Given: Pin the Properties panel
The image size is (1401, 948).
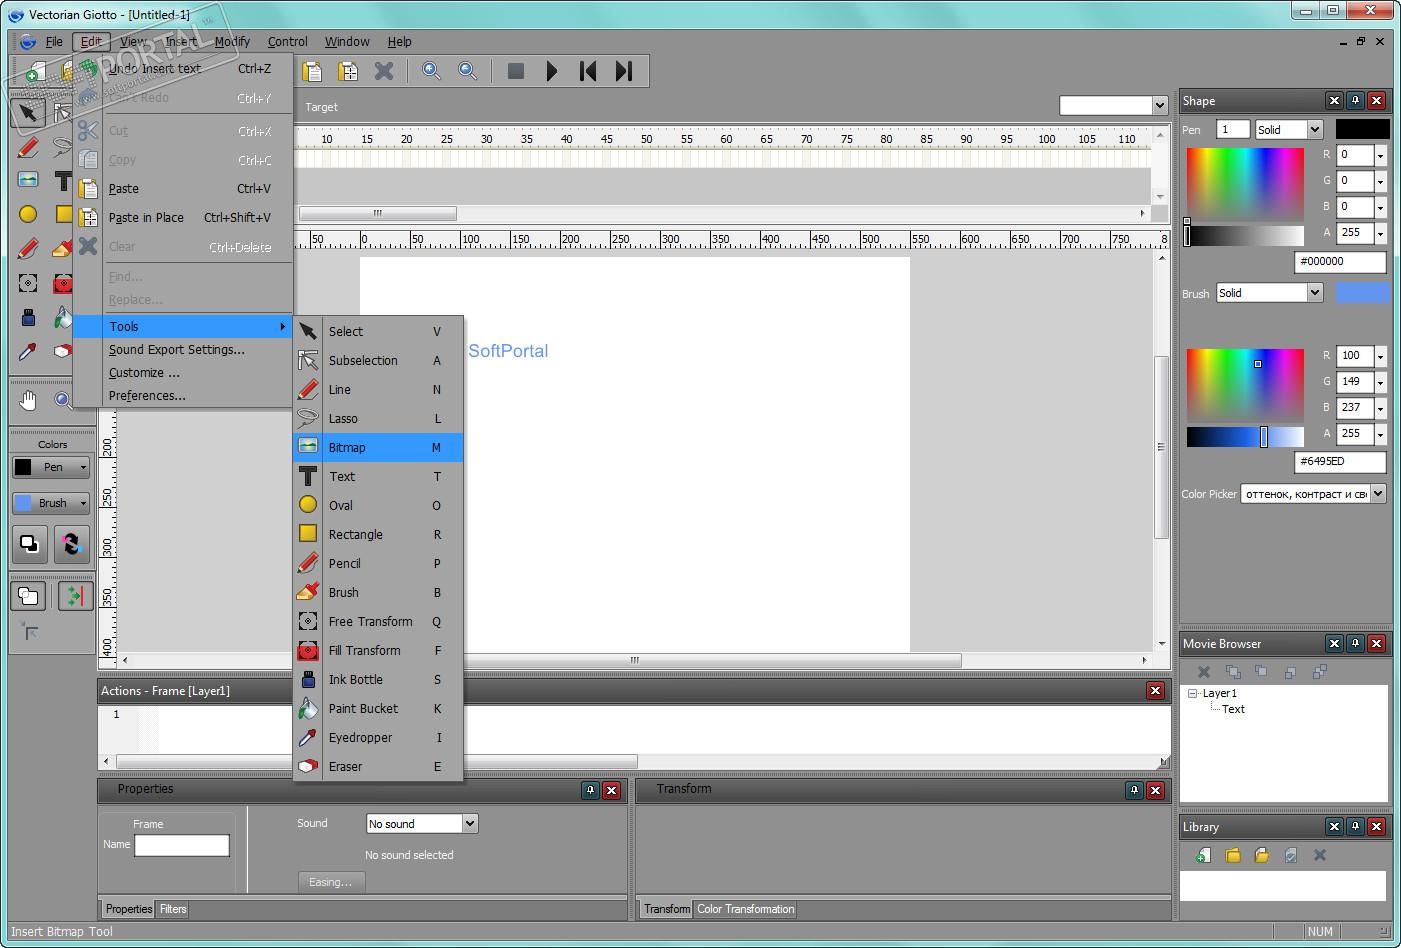Looking at the screenshot, I should [x=591, y=790].
